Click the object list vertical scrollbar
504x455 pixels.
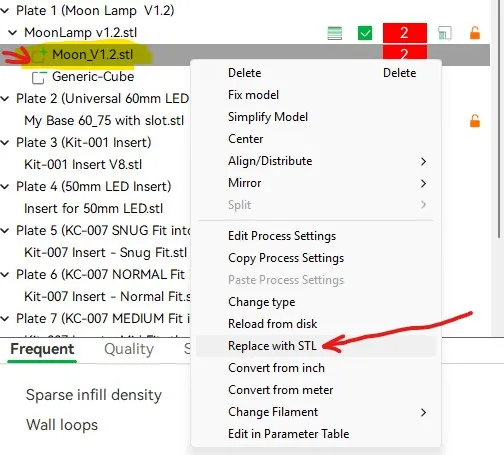click(x=499, y=120)
